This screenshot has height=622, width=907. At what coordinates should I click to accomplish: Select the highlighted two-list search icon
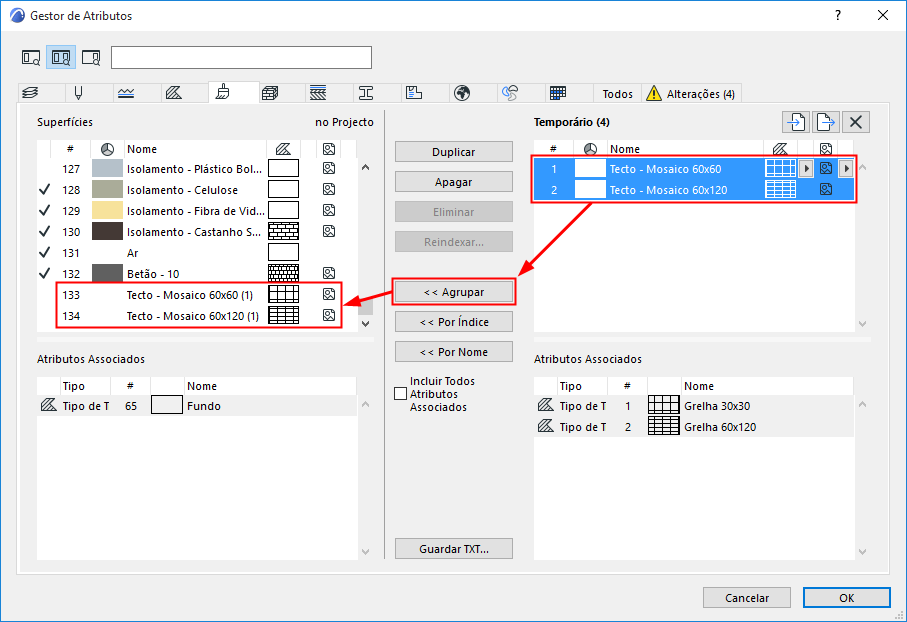[61, 58]
